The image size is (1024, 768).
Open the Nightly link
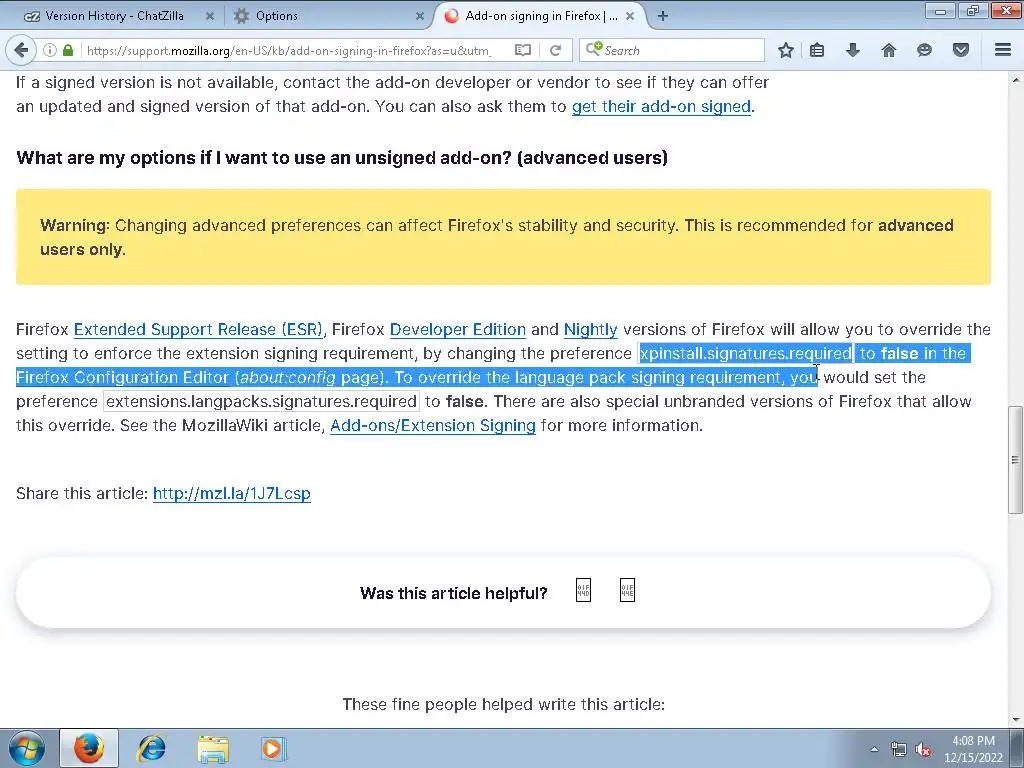(x=590, y=329)
